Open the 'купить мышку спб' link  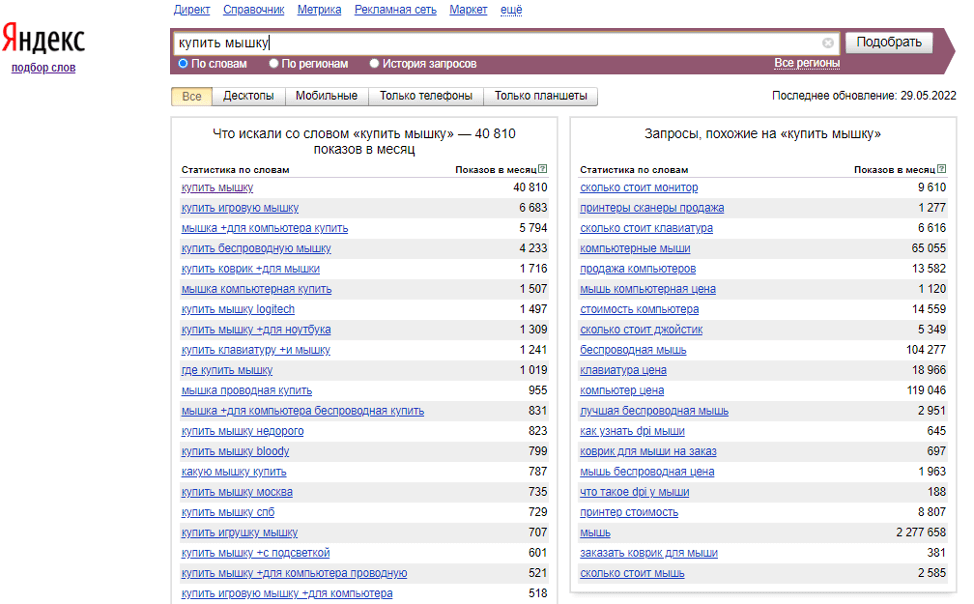(228, 513)
